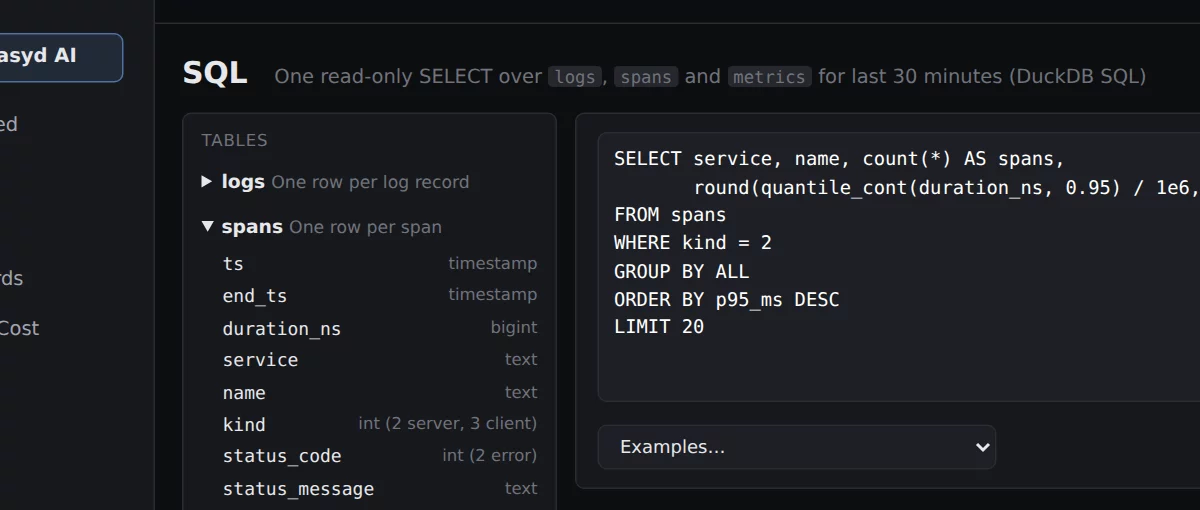
Task: Click the logs code chip in description
Action: click(575, 77)
